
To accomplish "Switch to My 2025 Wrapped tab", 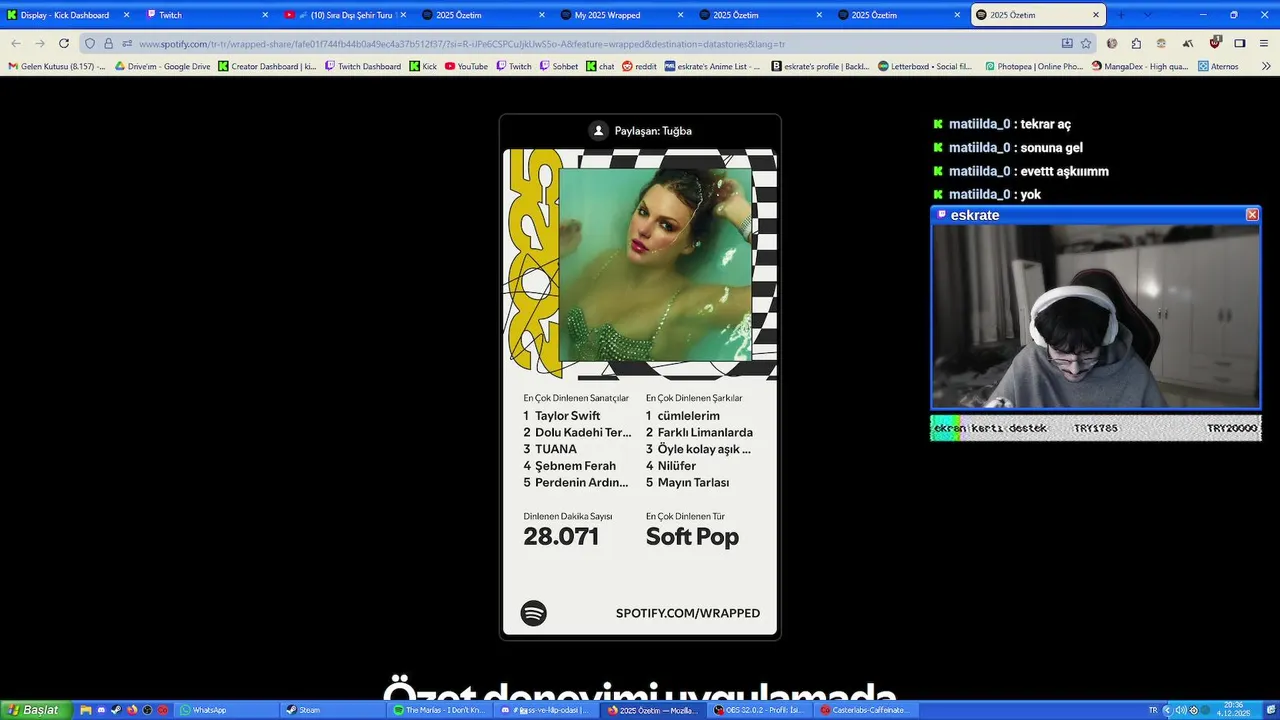I will coord(621,15).
